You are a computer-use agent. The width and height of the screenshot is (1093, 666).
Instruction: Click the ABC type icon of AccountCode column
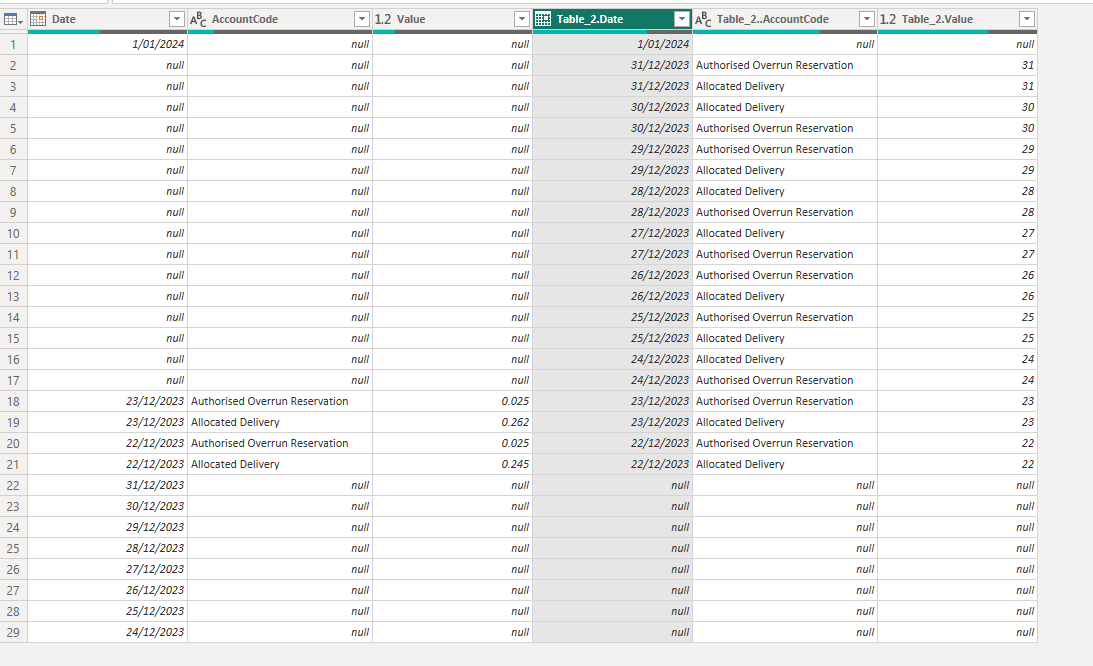(x=198, y=20)
